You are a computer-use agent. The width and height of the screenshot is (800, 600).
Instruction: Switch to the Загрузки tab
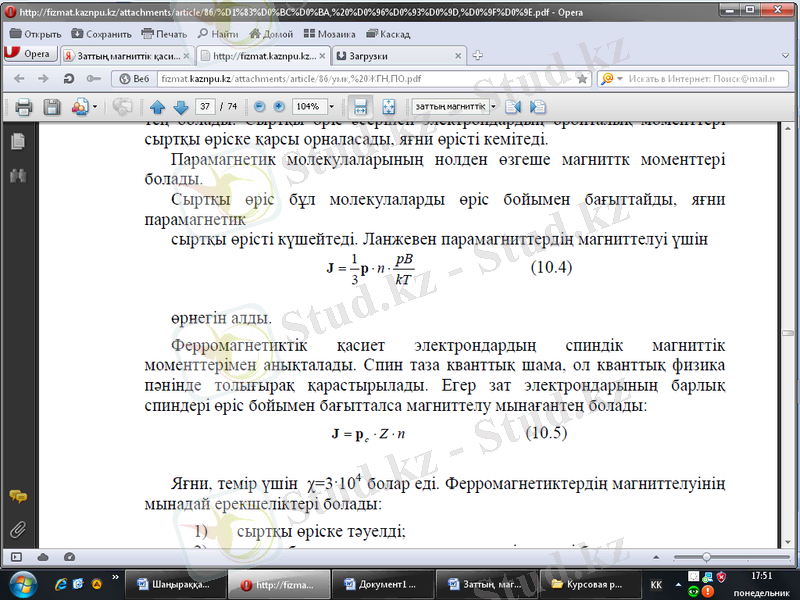tap(399, 56)
